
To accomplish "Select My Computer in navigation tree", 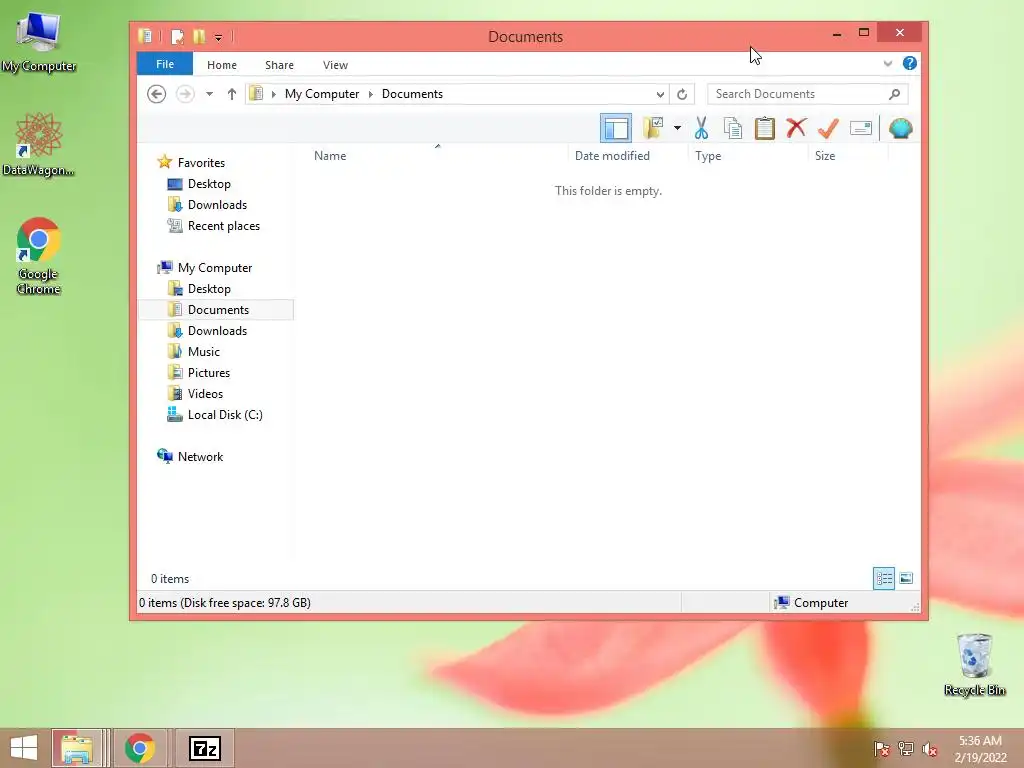I will pos(214,268).
